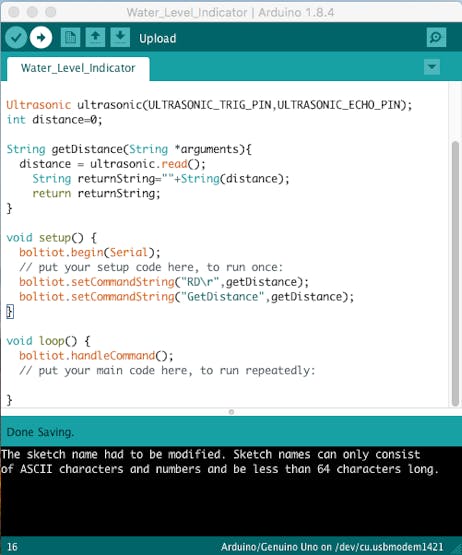Click the divider handle above the console
Viewport: 462px width, 555px height.
[x=231, y=412]
